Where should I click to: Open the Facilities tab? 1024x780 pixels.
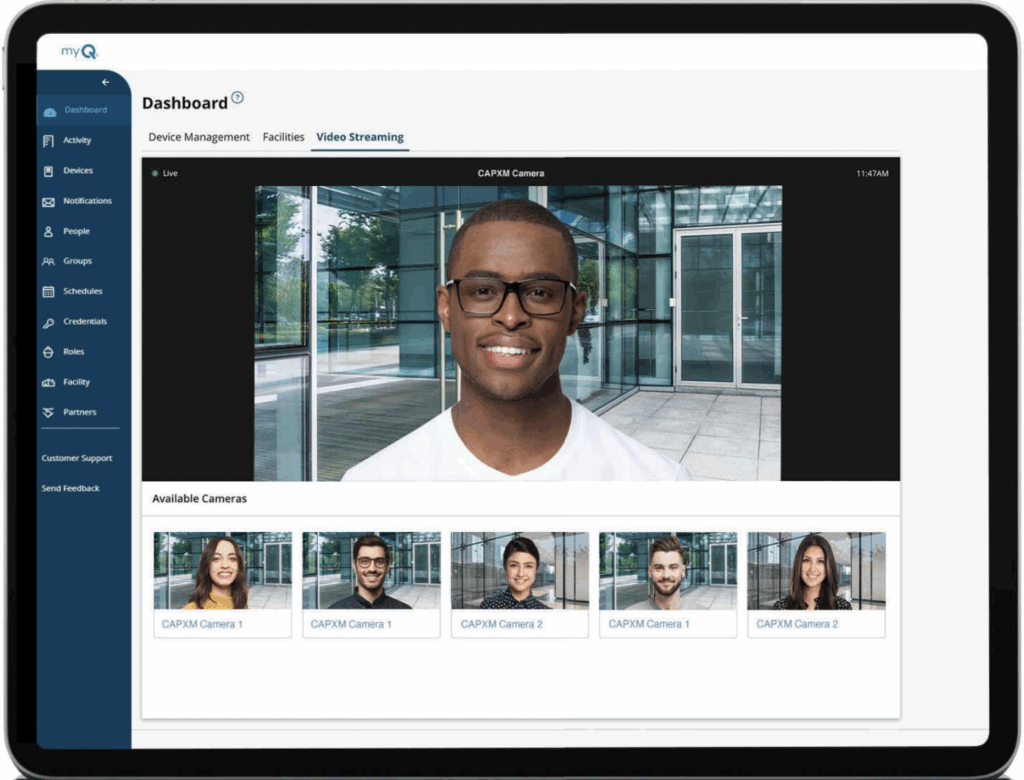283,137
